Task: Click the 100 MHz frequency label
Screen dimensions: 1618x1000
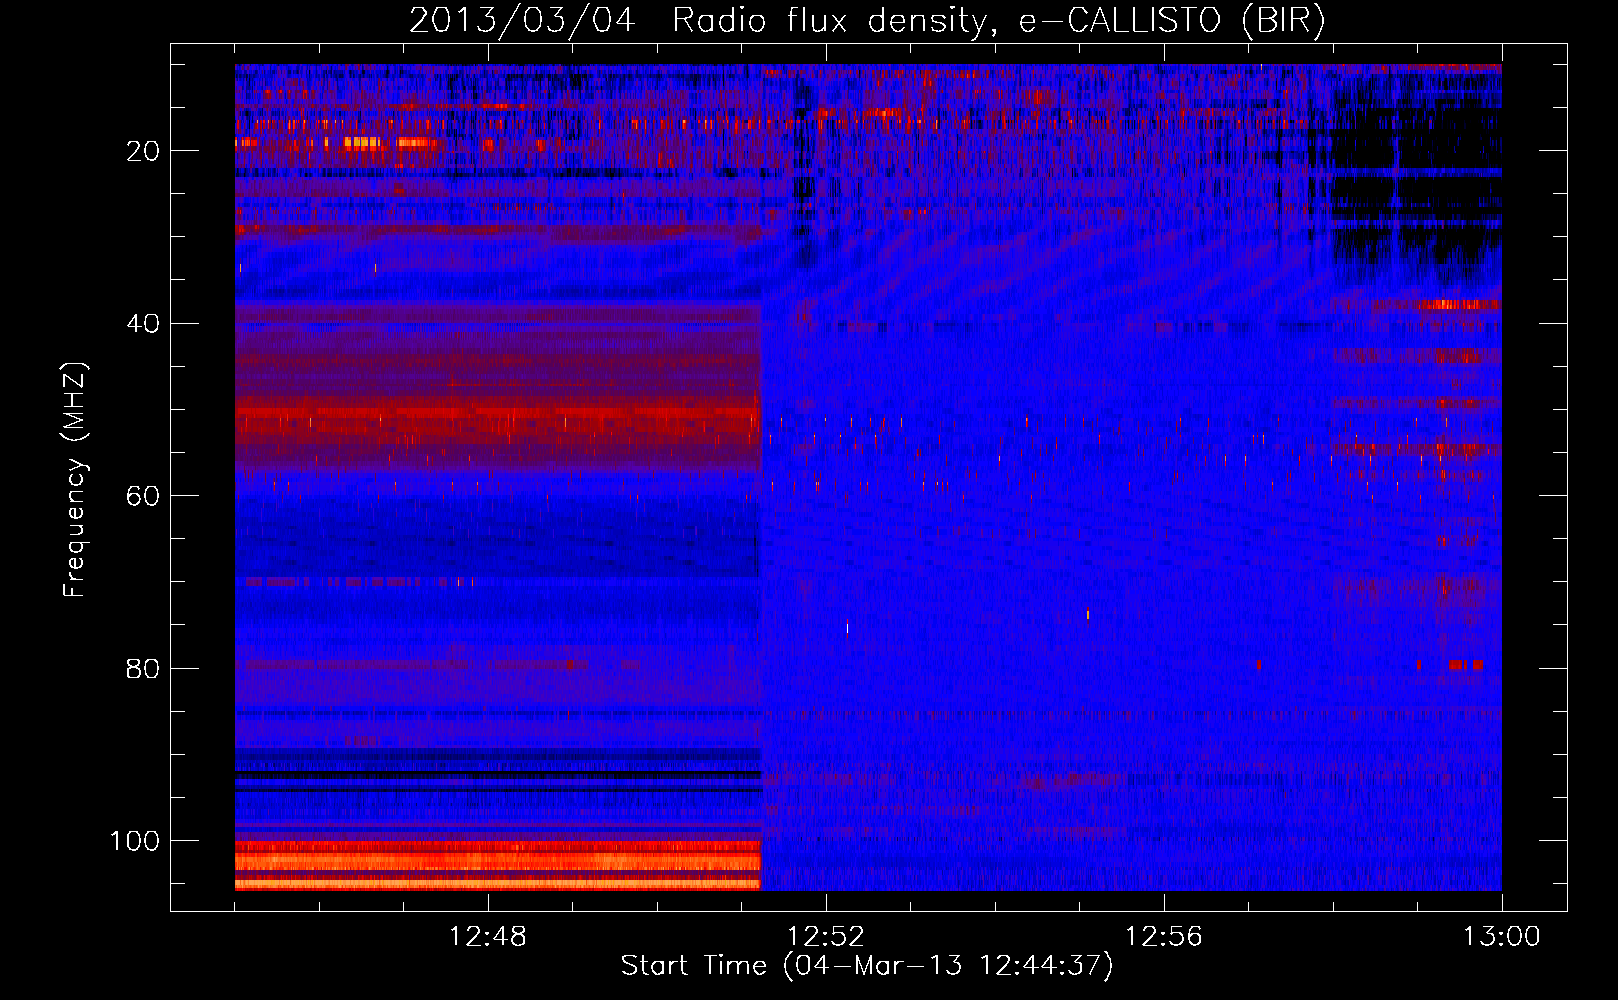Action: click(x=135, y=841)
